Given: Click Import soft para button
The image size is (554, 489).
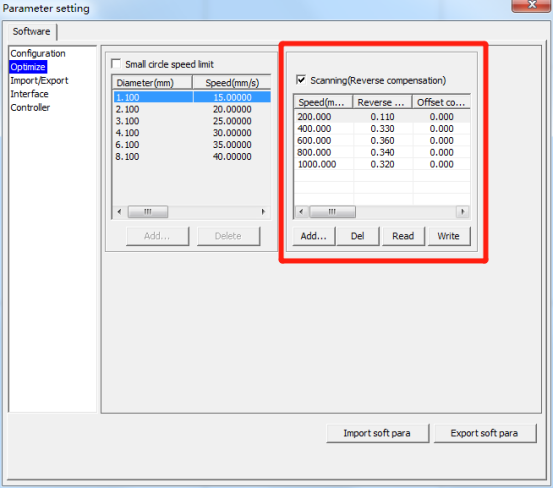Looking at the screenshot, I should point(377,433).
